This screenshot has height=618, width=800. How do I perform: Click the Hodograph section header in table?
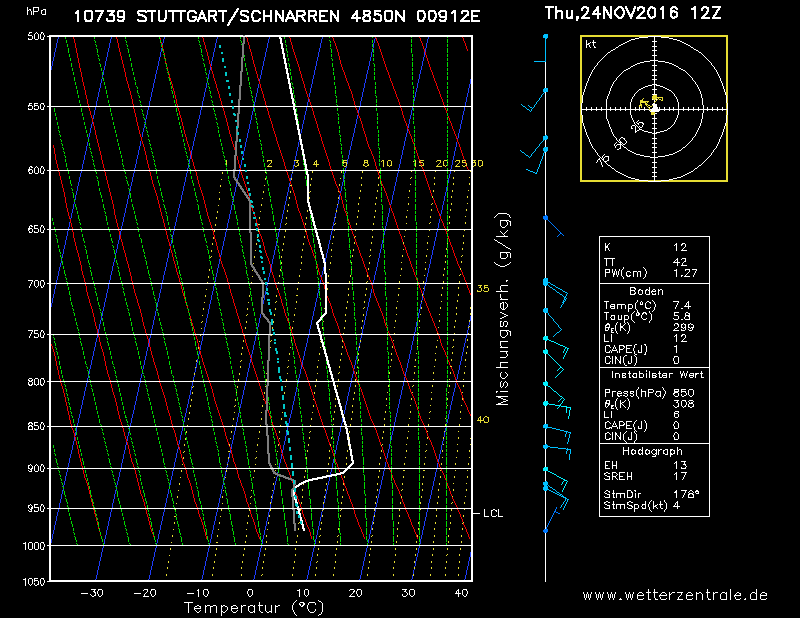654,451
